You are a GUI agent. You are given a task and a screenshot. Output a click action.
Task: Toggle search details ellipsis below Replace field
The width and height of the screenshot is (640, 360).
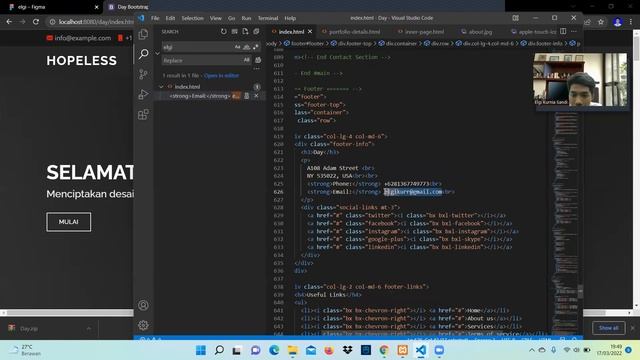256,69
